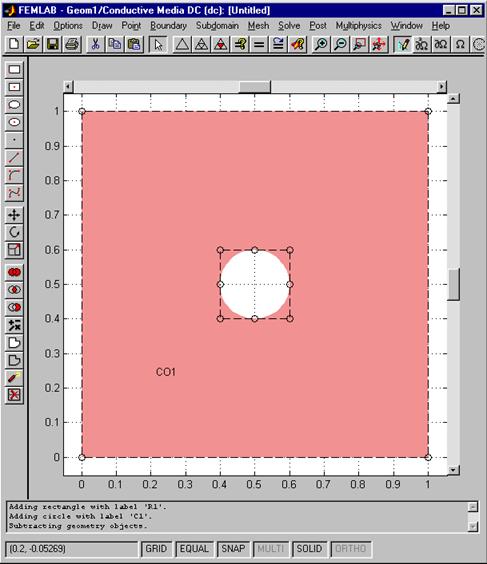Screen dimensions: 487x564
Task: Click the horizontal scrollbar right arrow
Action: [x=442, y=87]
